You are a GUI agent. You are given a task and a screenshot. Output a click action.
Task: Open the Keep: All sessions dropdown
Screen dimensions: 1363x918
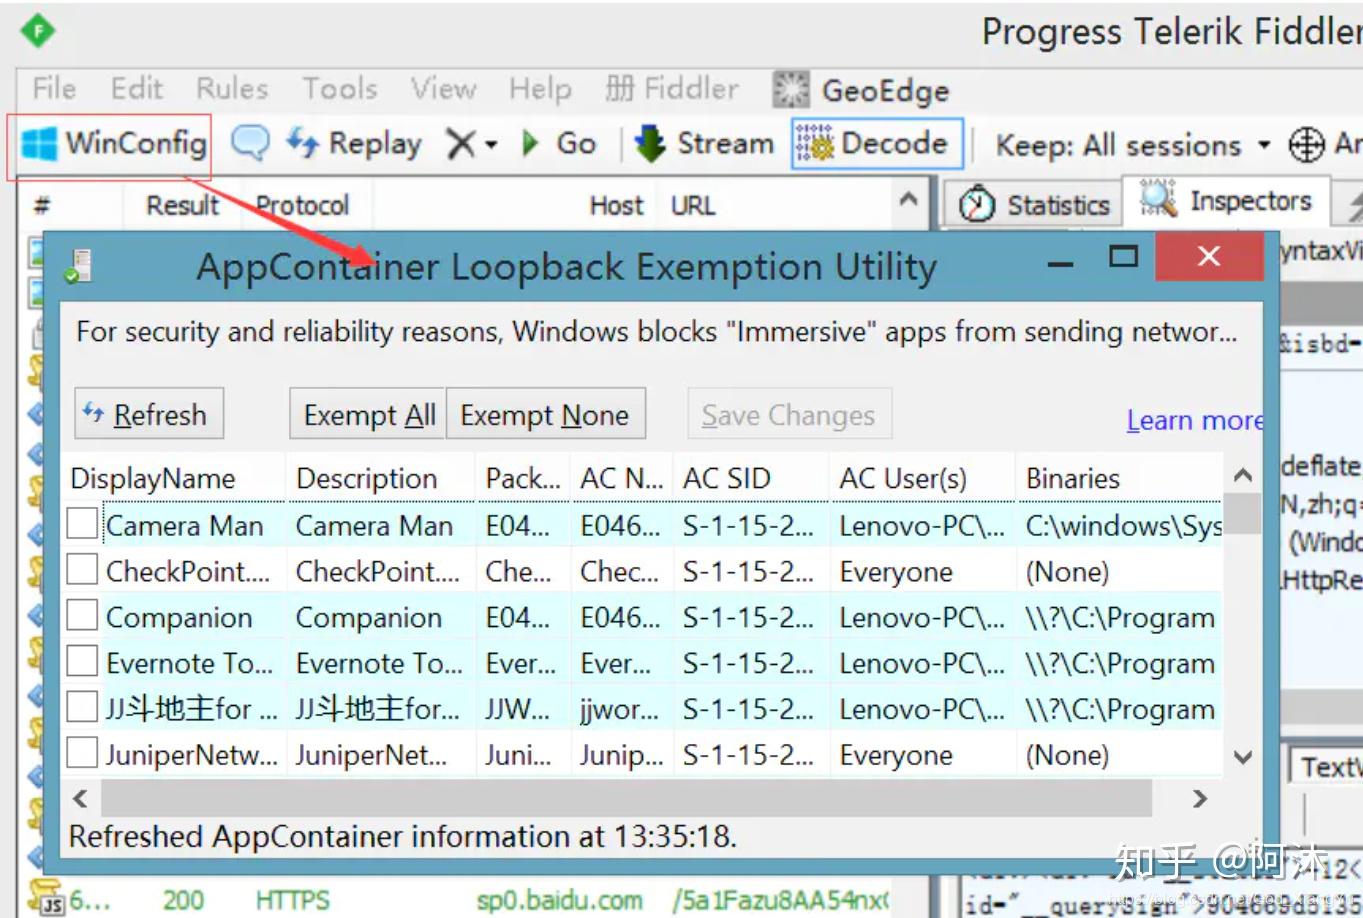[1133, 145]
